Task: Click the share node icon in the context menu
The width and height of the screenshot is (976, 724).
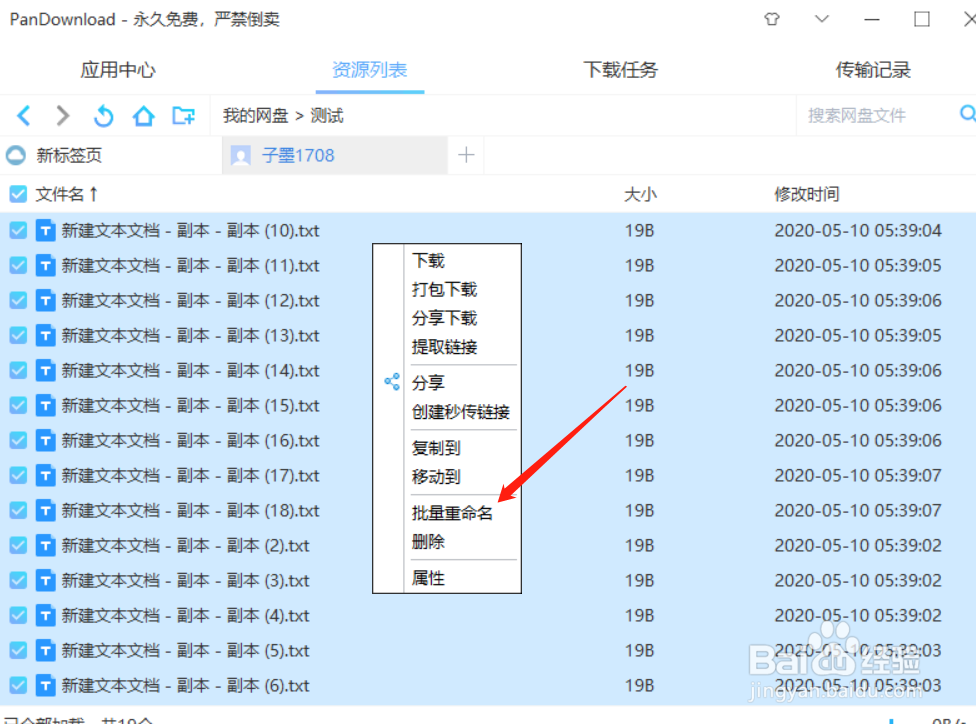Action: [390, 382]
